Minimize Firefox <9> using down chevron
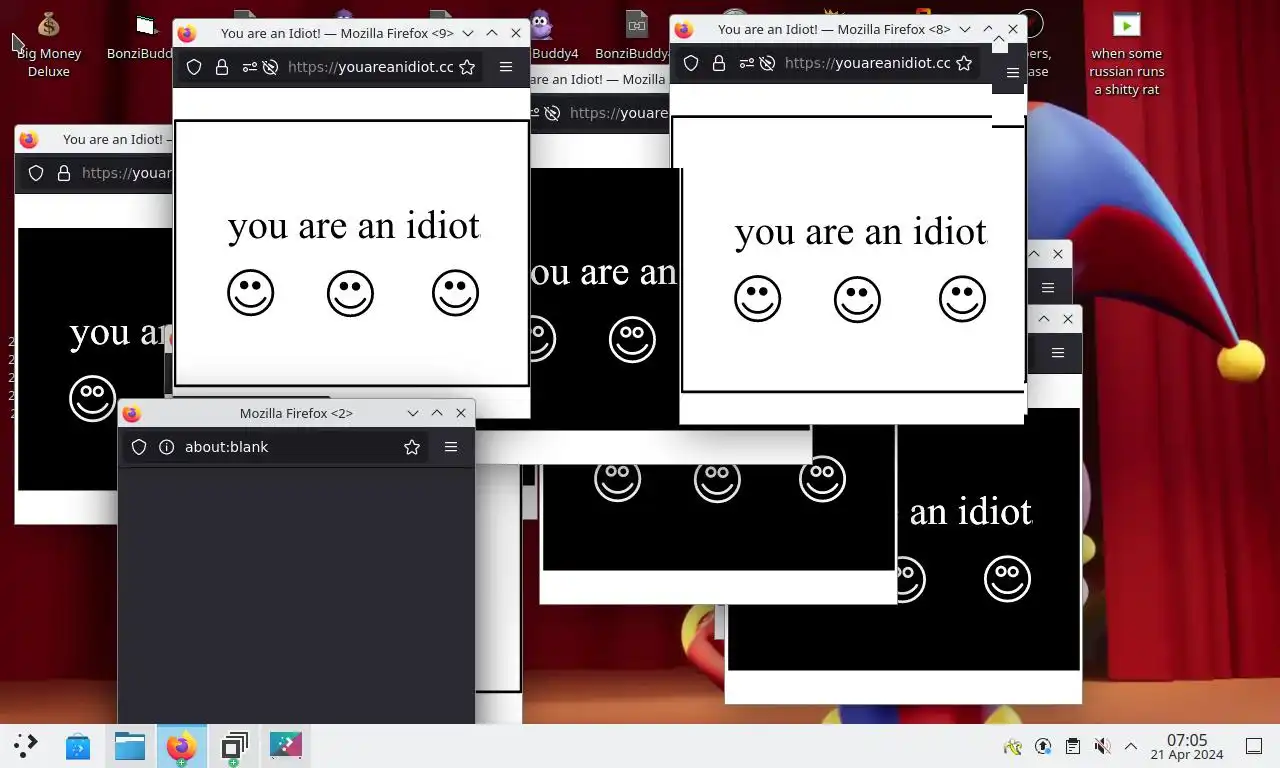The image size is (1280, 768). point(467,33)
